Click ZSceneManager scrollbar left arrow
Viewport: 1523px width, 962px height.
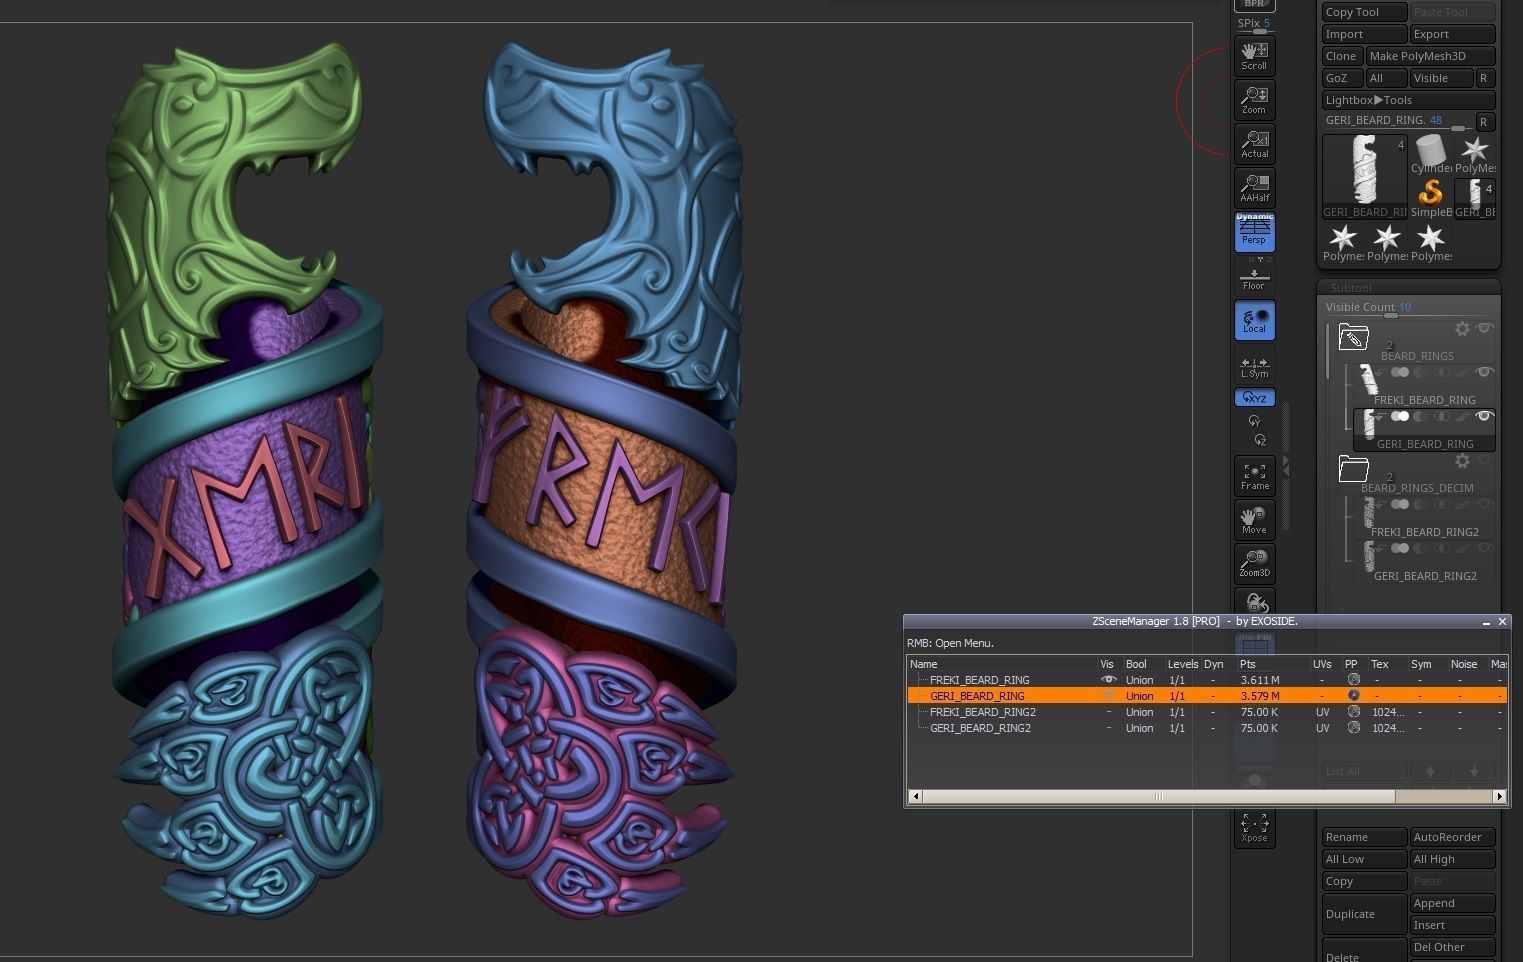click(915, 797)
